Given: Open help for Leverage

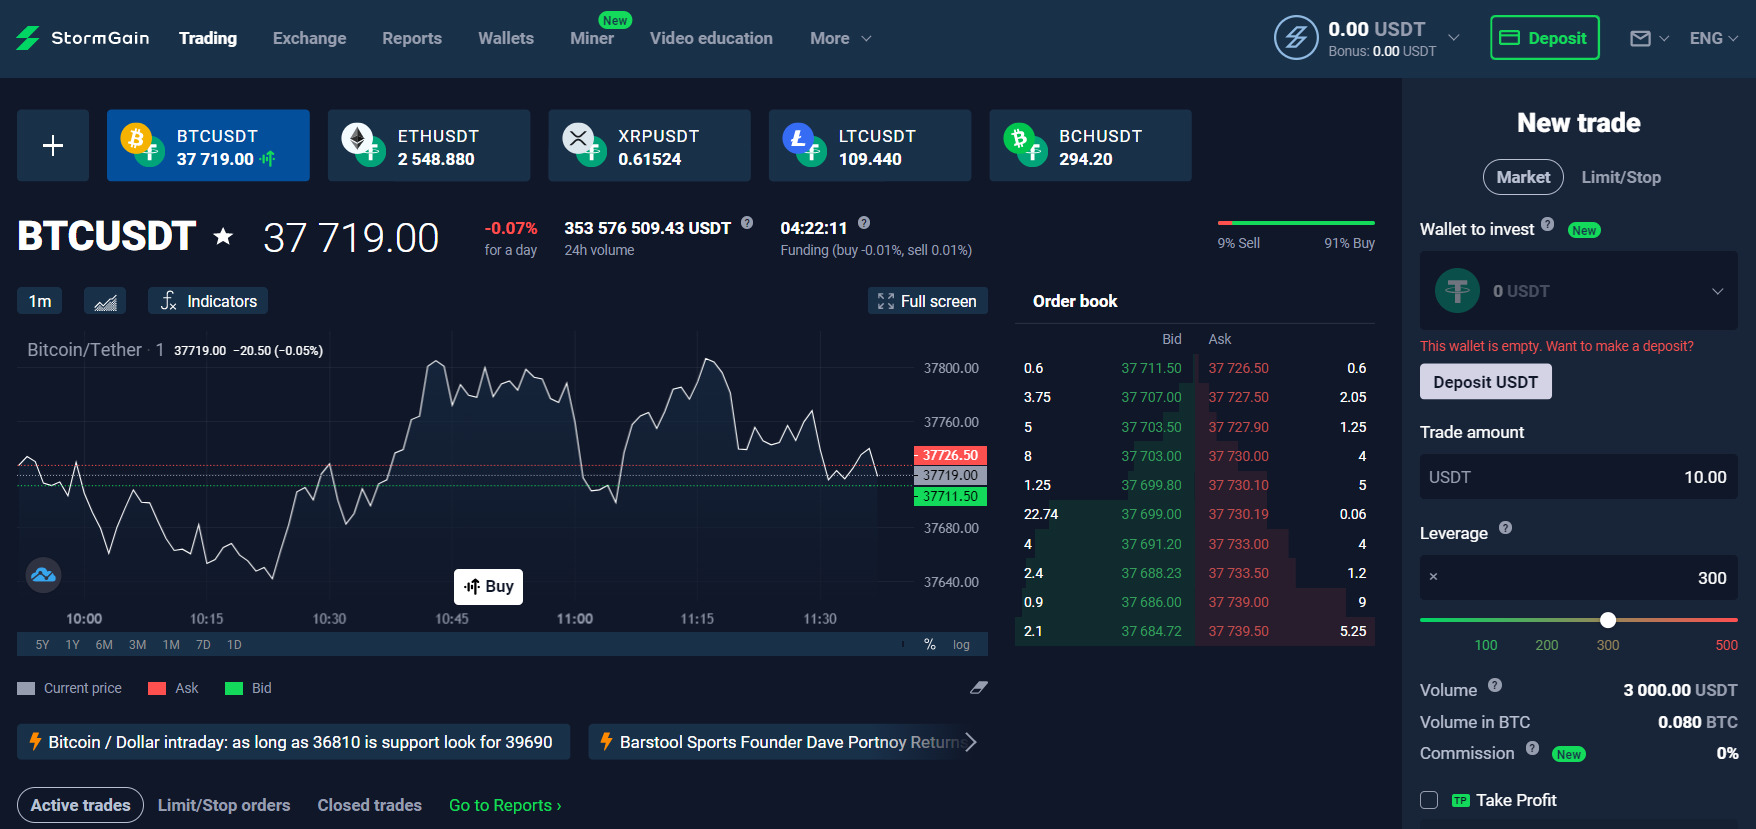Looking at the screenshot, I should point(1506,528).
